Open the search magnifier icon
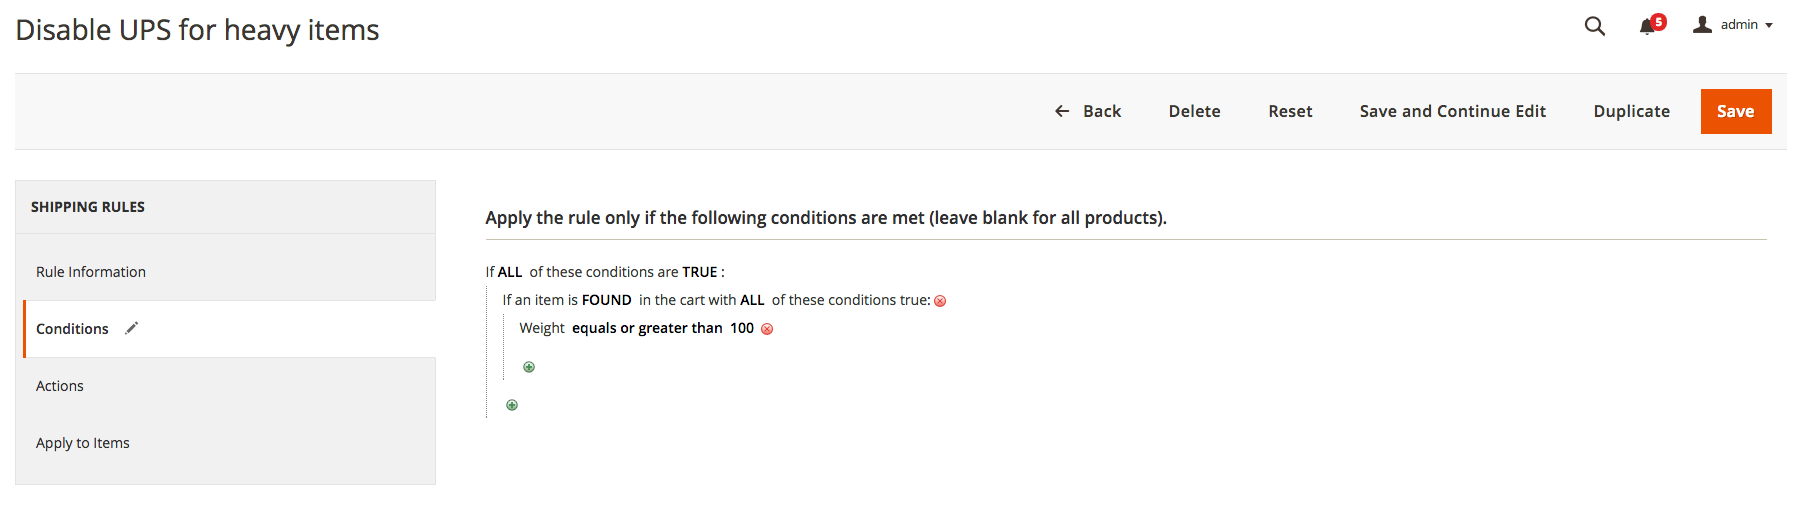 (x=1594, y=26)
